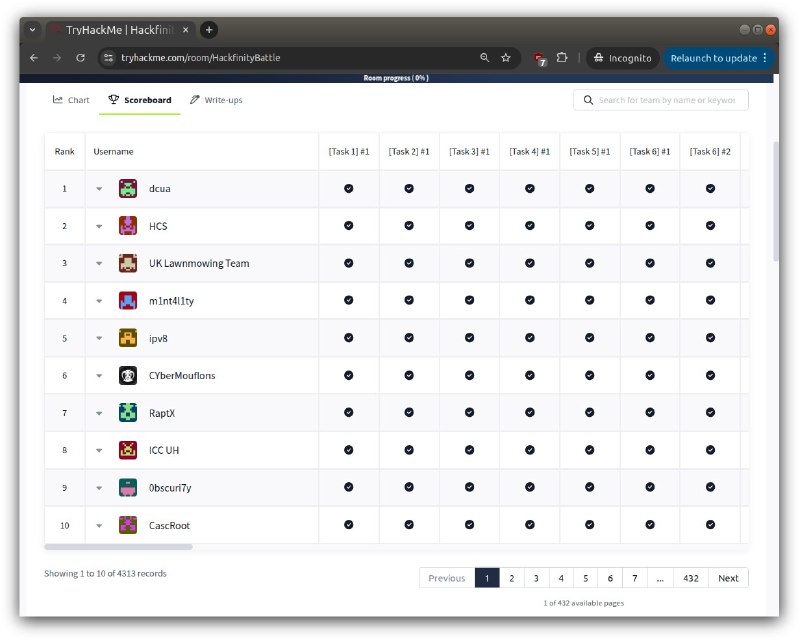800x640 pixels.
Task: Click the horizontal table scrollbar
Action: [x=118, y=547]
